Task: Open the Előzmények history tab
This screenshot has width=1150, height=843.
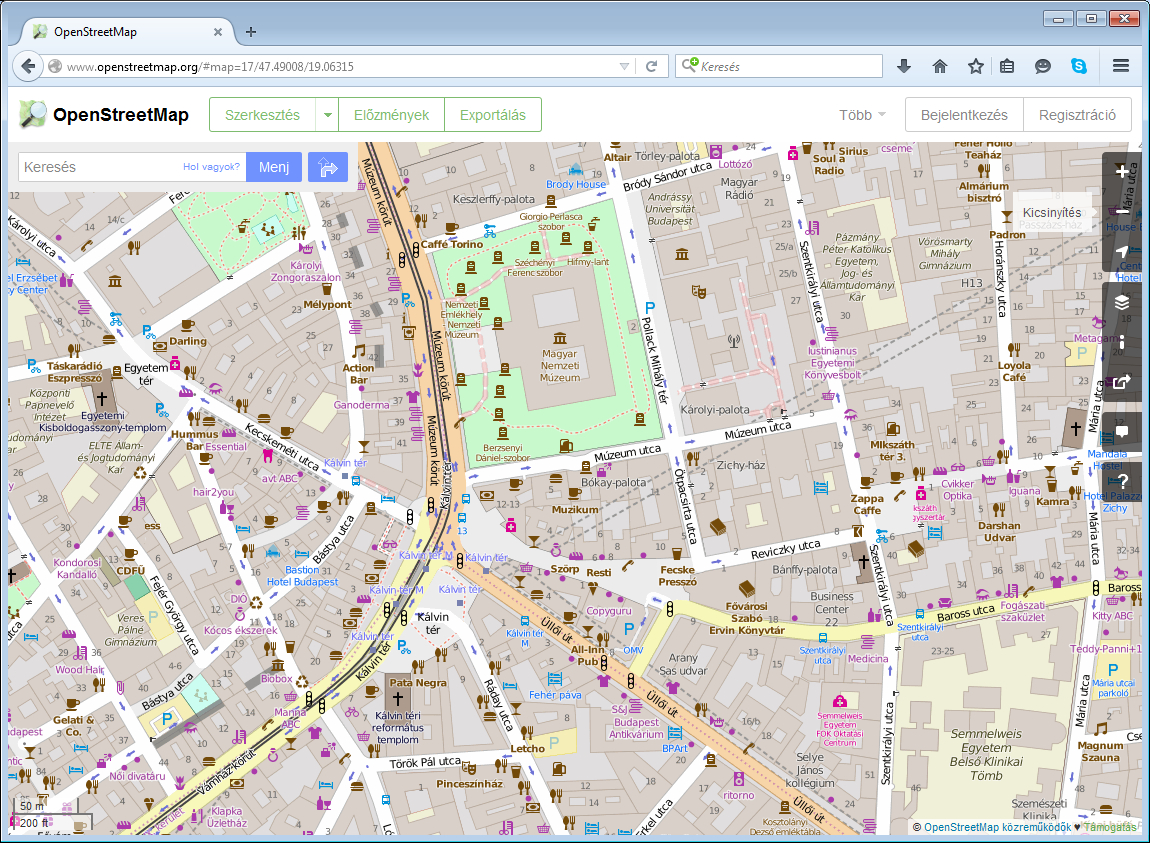Action: [x=392, y=115]
